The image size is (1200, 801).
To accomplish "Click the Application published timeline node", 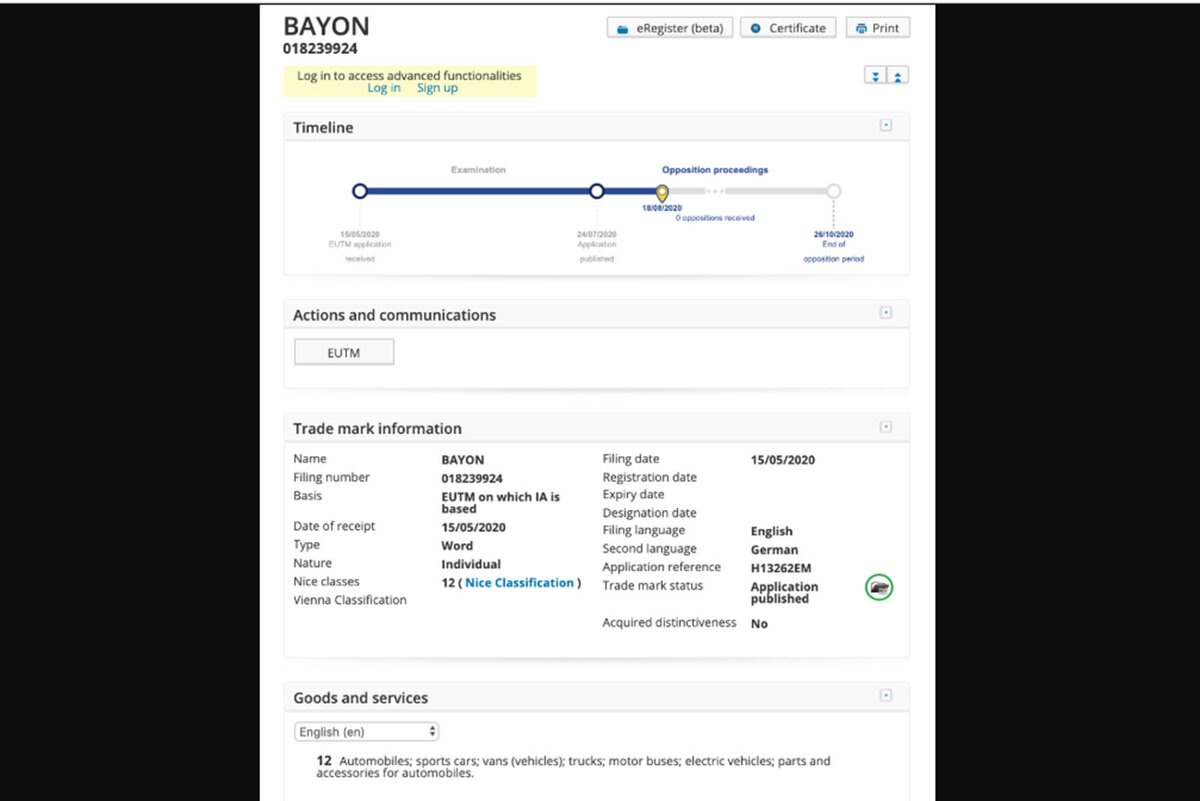I will (597, 191).
